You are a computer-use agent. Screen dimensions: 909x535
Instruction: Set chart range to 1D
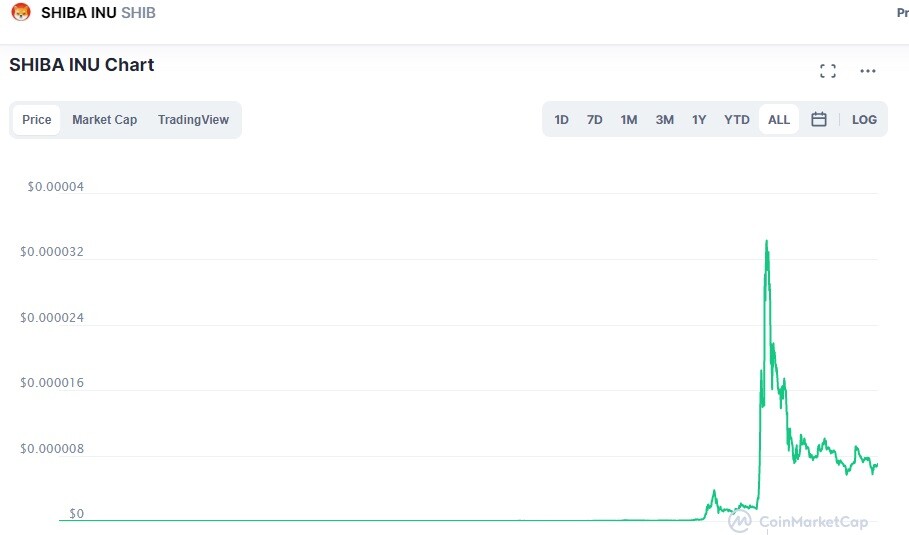click(x=561, y=119)
